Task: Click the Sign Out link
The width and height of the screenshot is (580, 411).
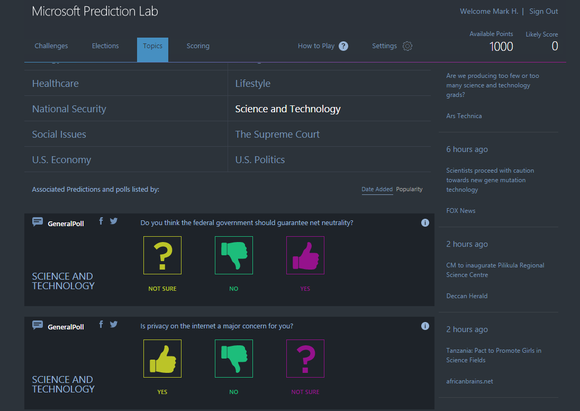Action: coord(543,11)
